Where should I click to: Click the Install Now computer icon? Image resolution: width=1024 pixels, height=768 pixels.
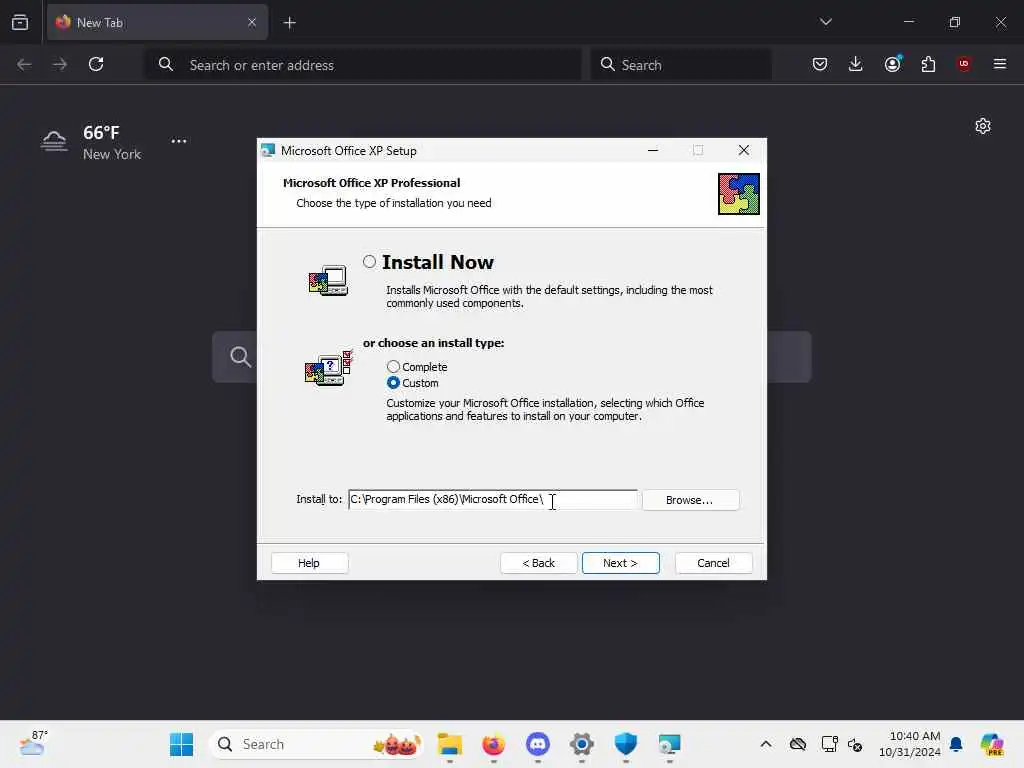pyautogui.click(x=328, y=281)
